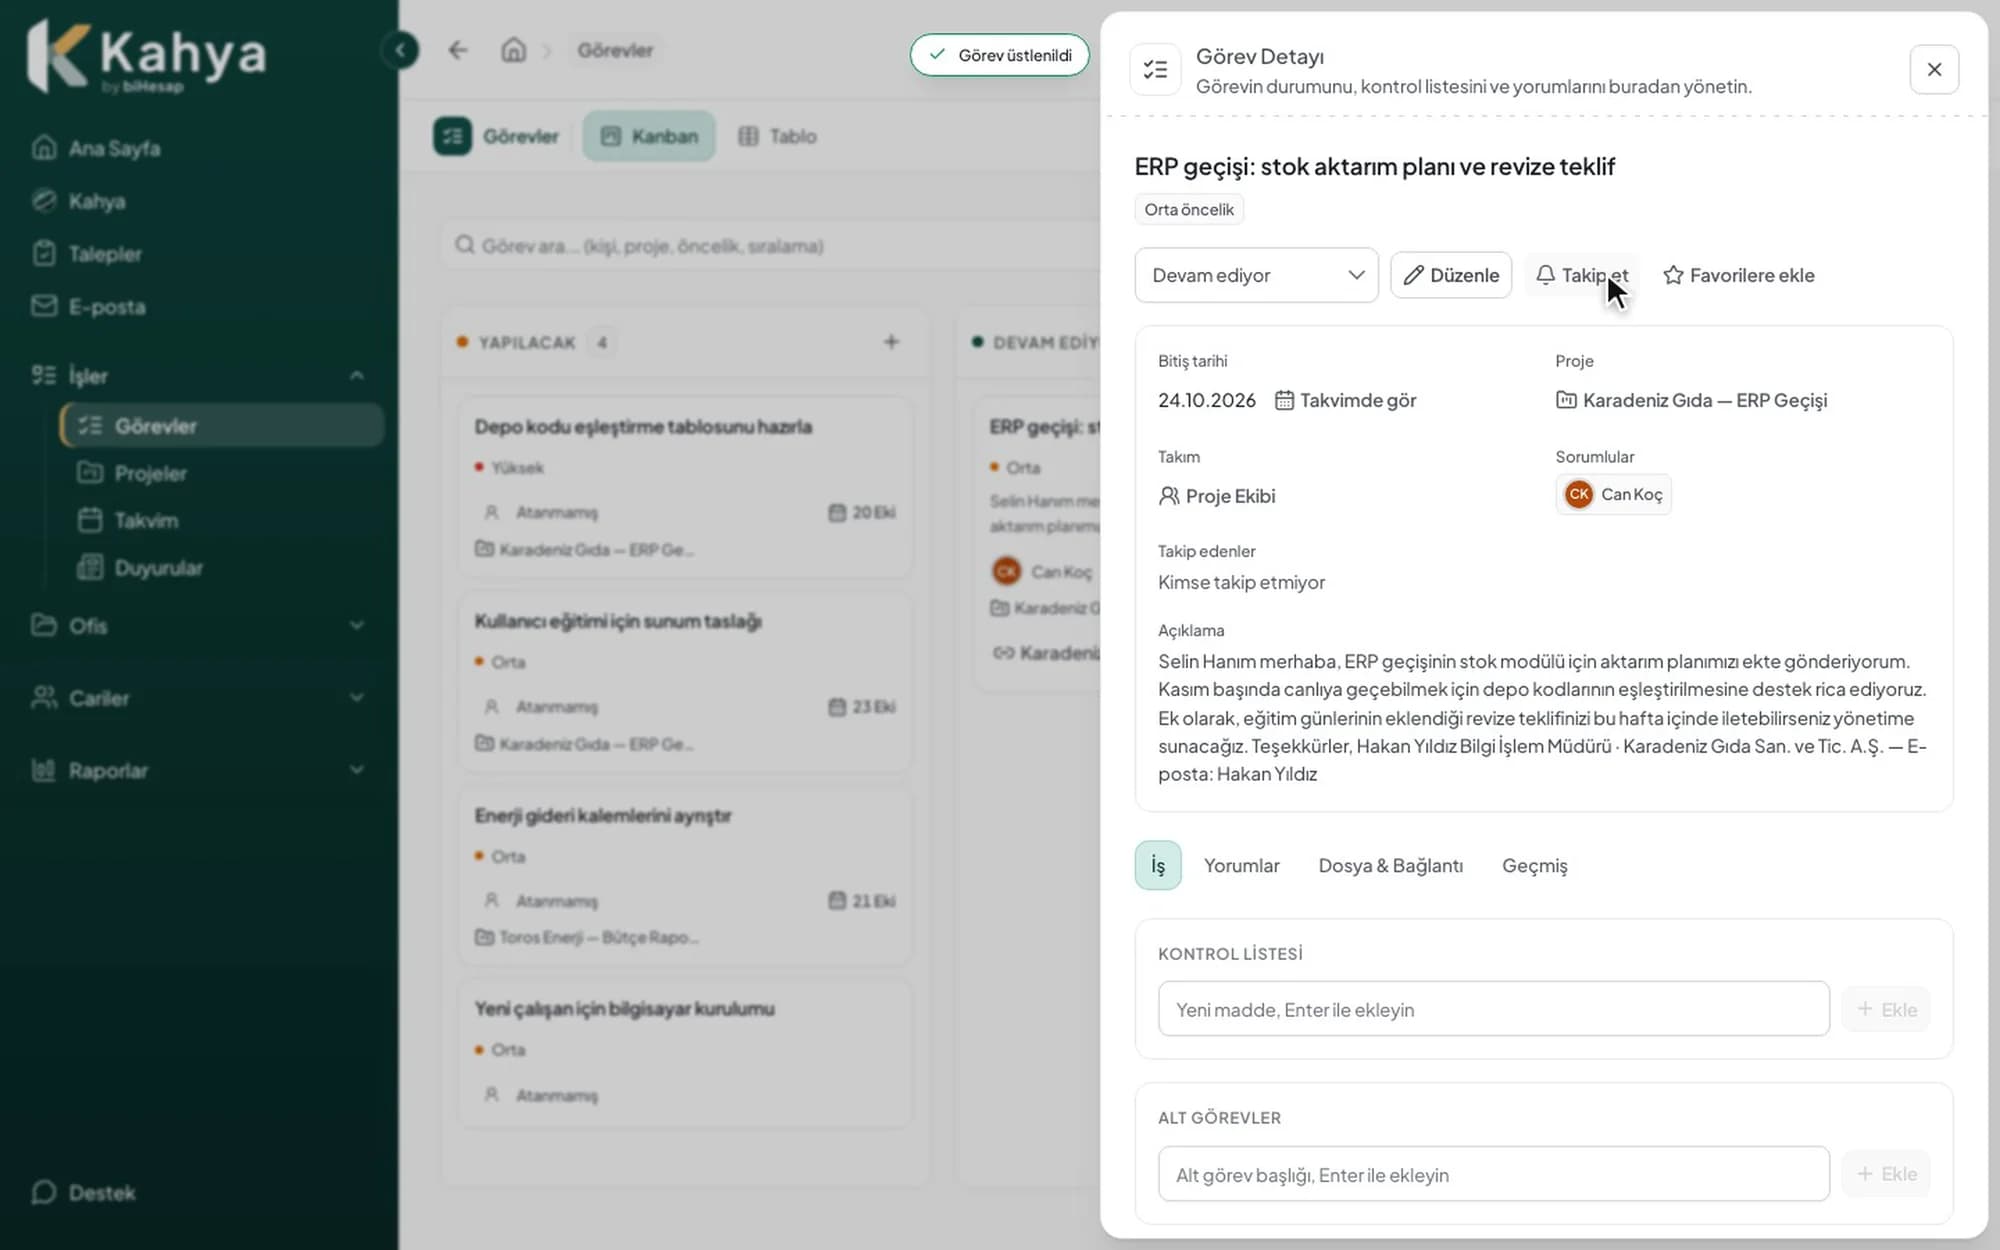Click the Düzenle button

1451,275
